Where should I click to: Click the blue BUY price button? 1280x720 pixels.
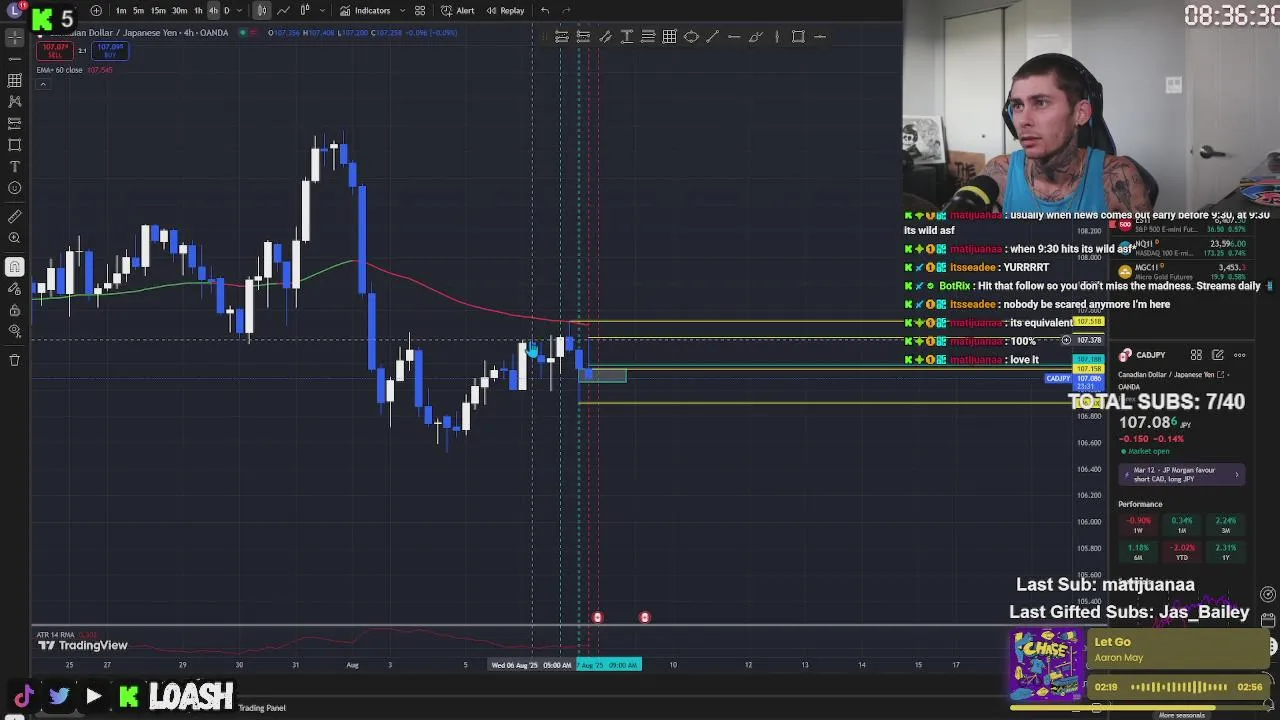110,50
